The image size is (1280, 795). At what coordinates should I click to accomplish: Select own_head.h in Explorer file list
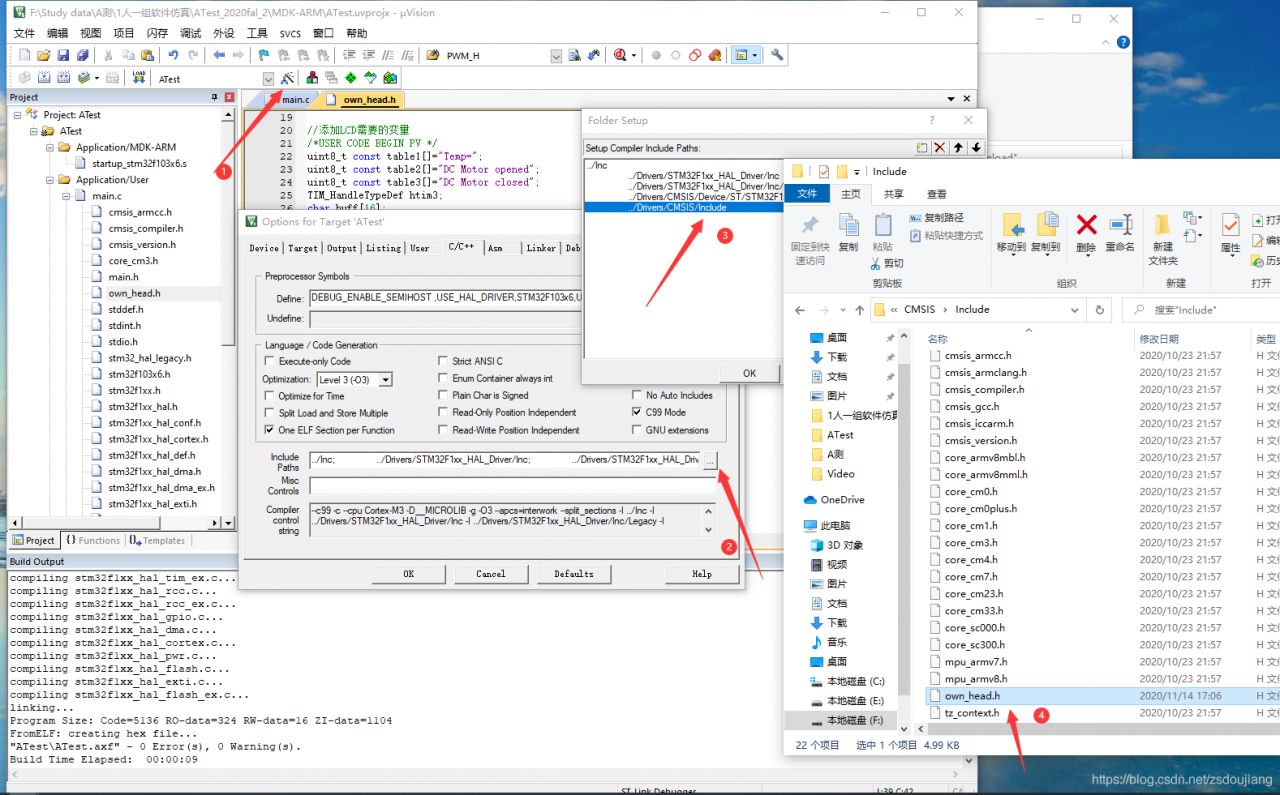972,695
